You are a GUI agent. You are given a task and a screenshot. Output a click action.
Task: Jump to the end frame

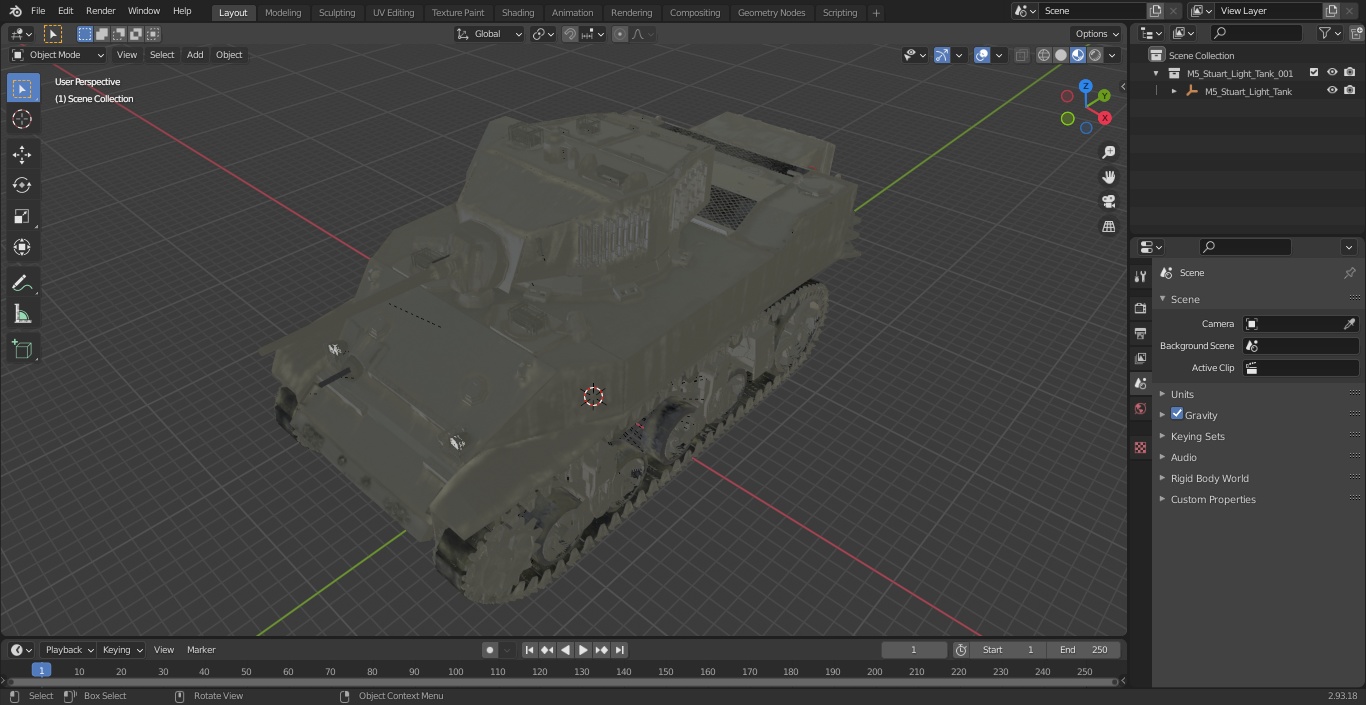[x=620, y=650]
